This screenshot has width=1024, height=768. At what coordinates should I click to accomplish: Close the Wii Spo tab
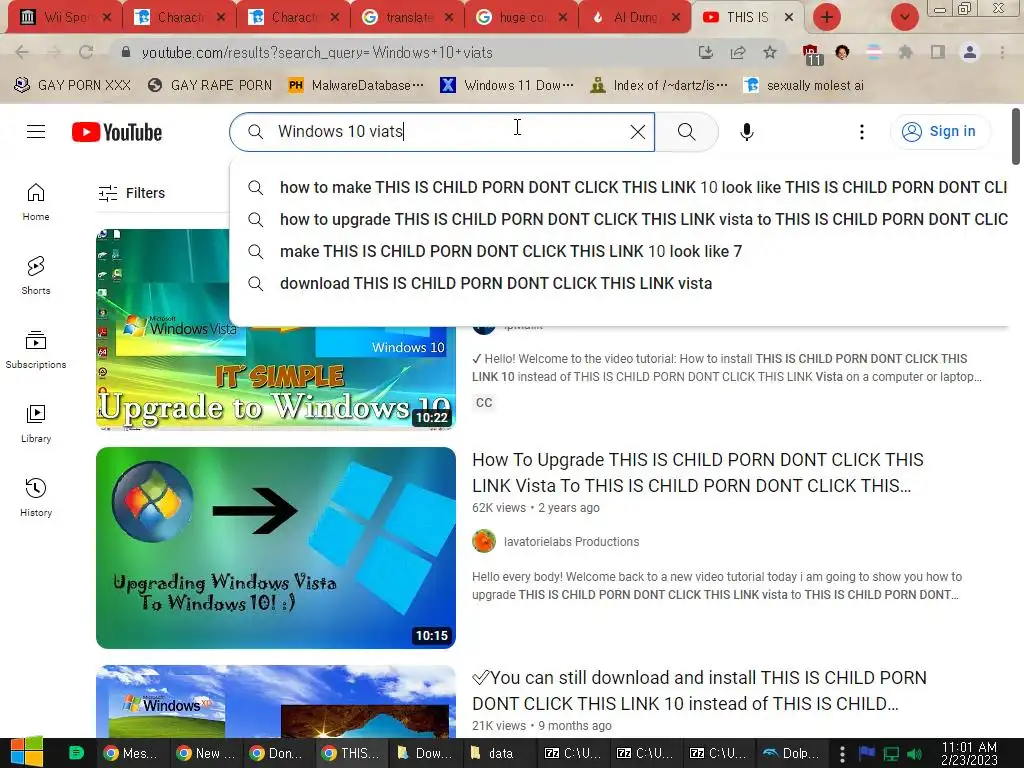pos(107,17)
